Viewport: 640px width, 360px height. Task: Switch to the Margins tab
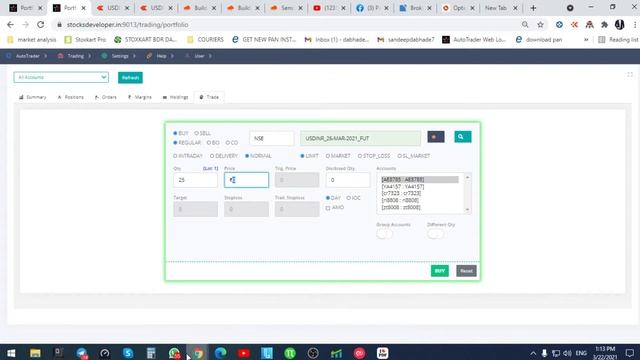click(140, 97)
